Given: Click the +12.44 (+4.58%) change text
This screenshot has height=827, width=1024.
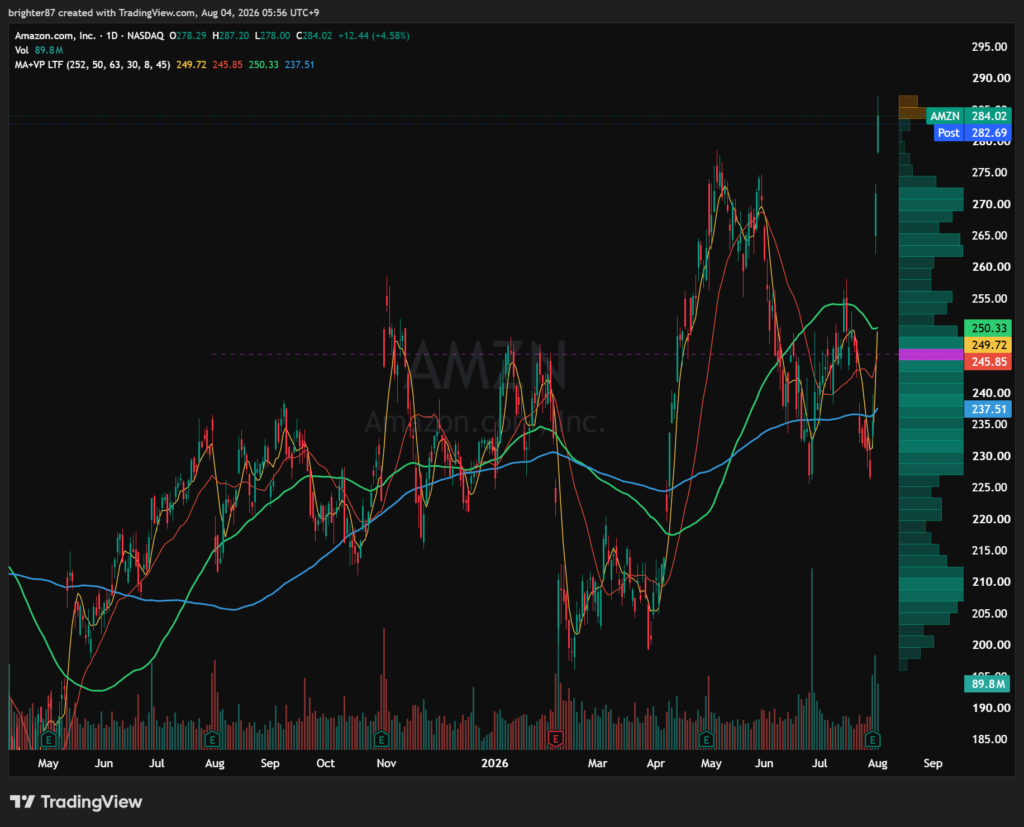Looking at the screenshot, I should pyautogui.click(x=374, y=36).
